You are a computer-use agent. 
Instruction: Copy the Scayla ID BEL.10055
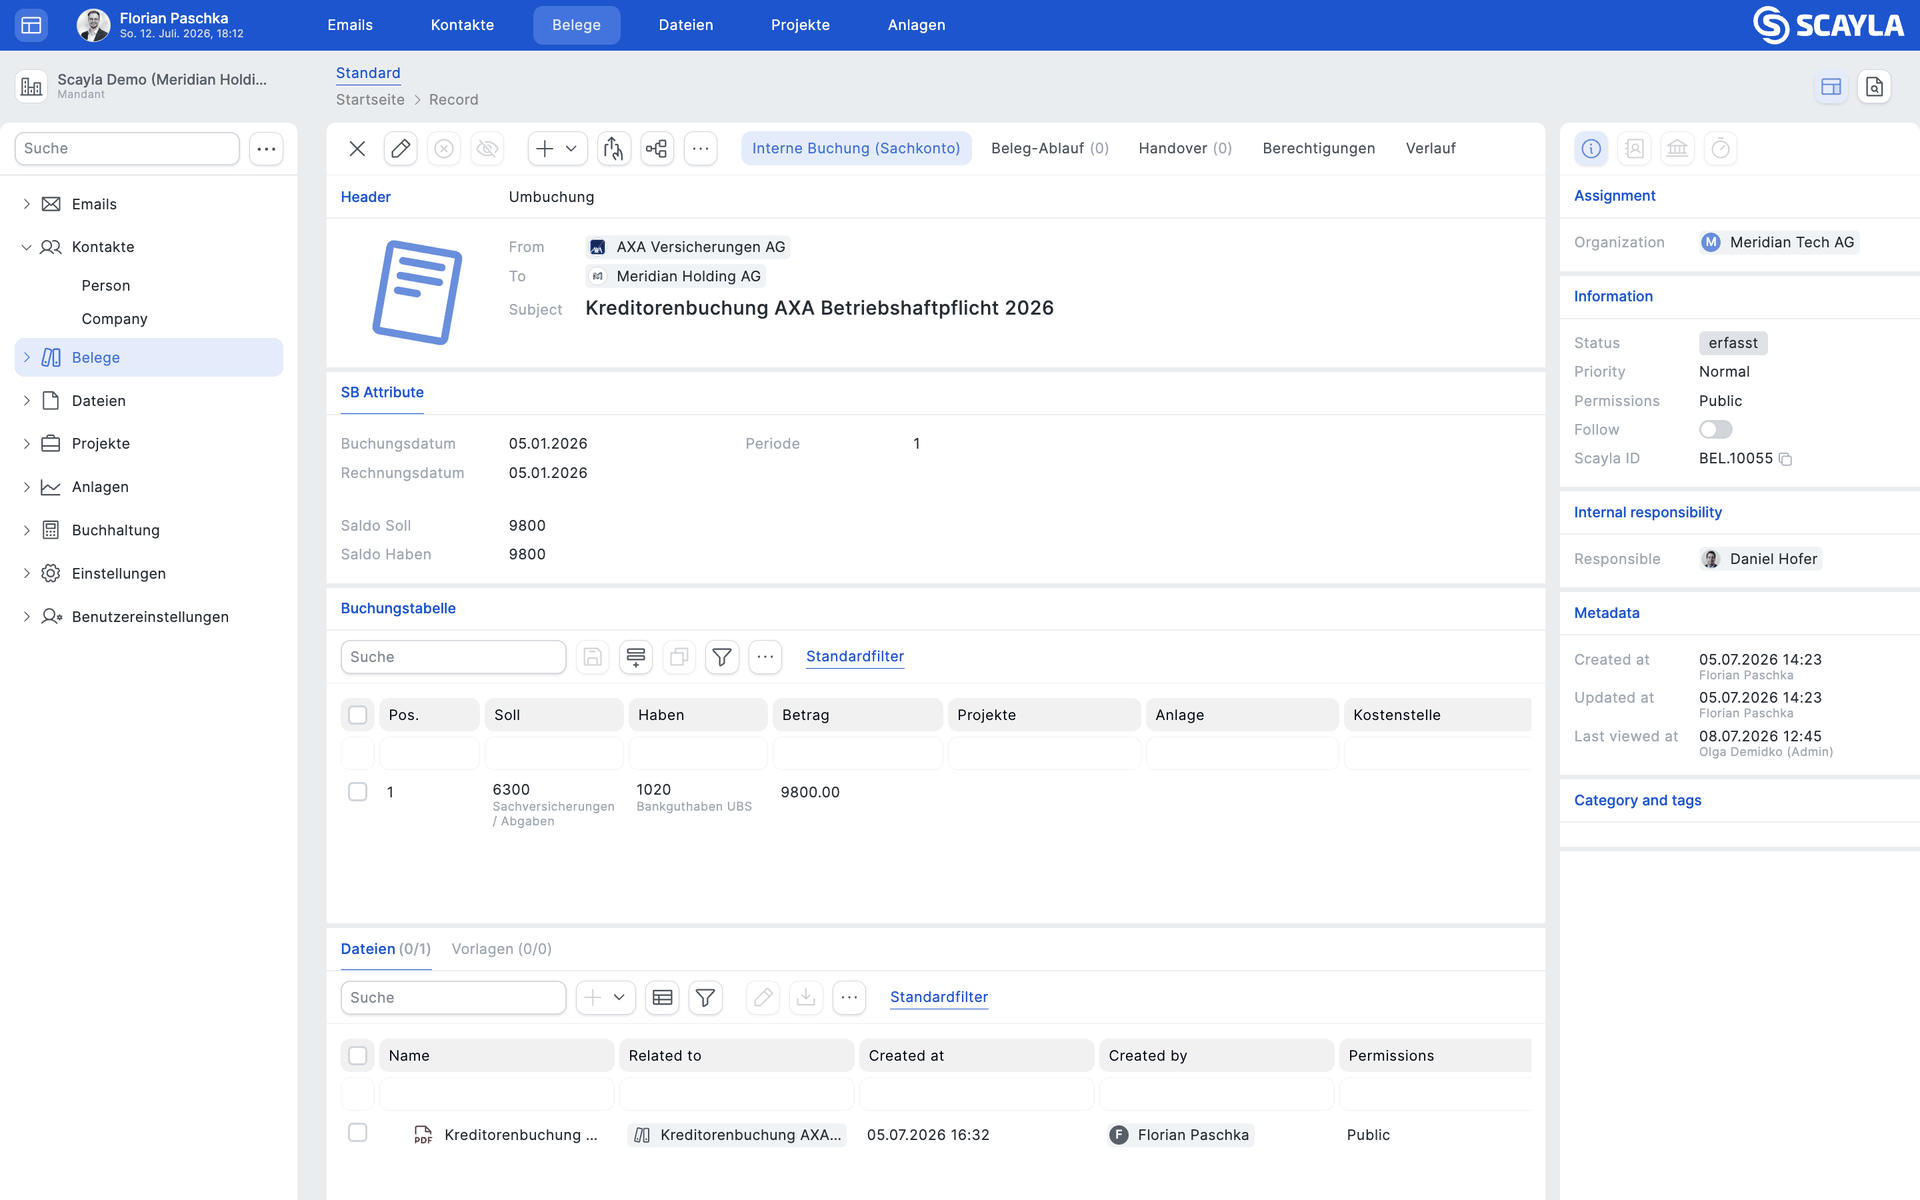tap(1786, 459)
